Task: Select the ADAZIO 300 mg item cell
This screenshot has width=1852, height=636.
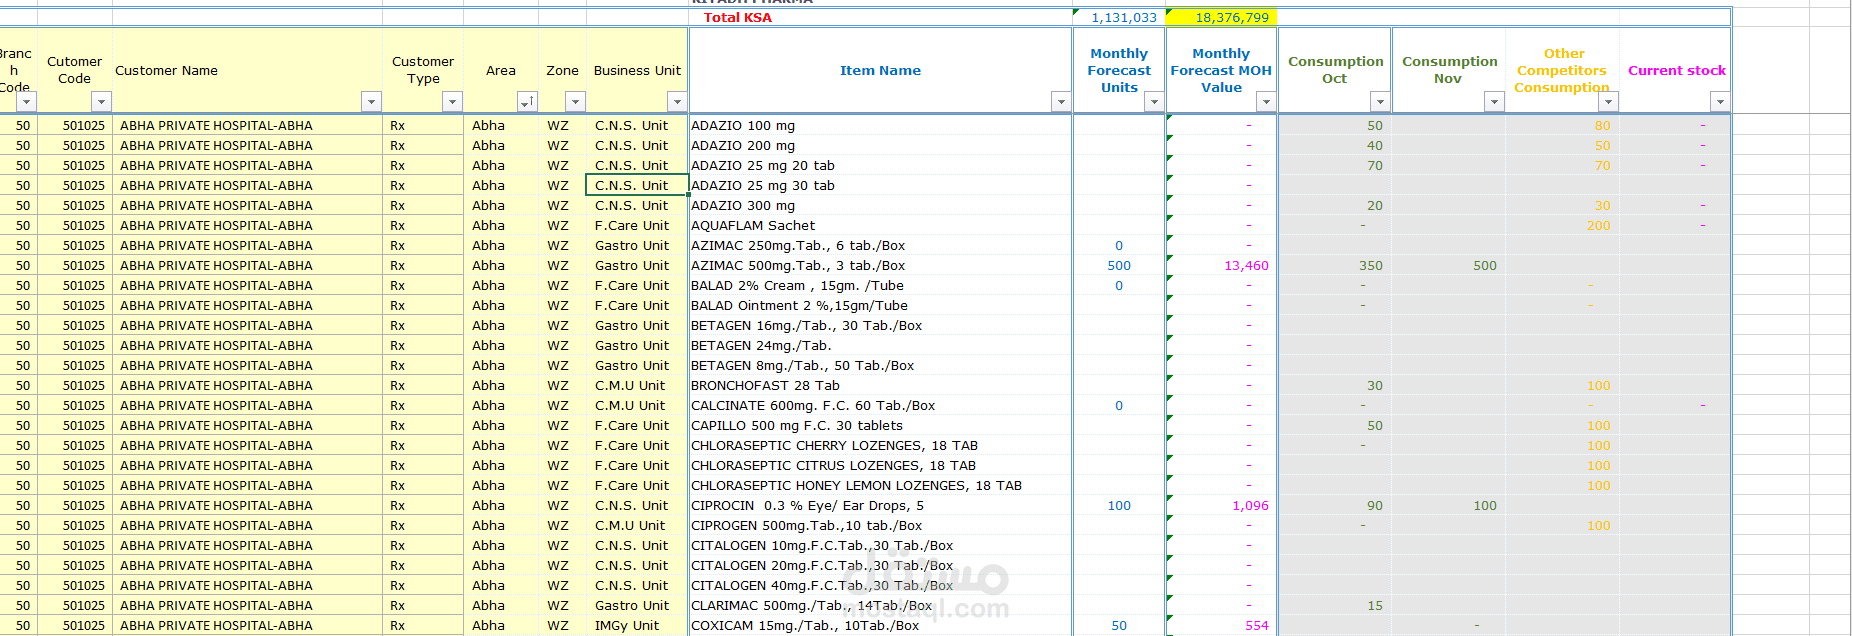Action: click(x=881, y=206)
